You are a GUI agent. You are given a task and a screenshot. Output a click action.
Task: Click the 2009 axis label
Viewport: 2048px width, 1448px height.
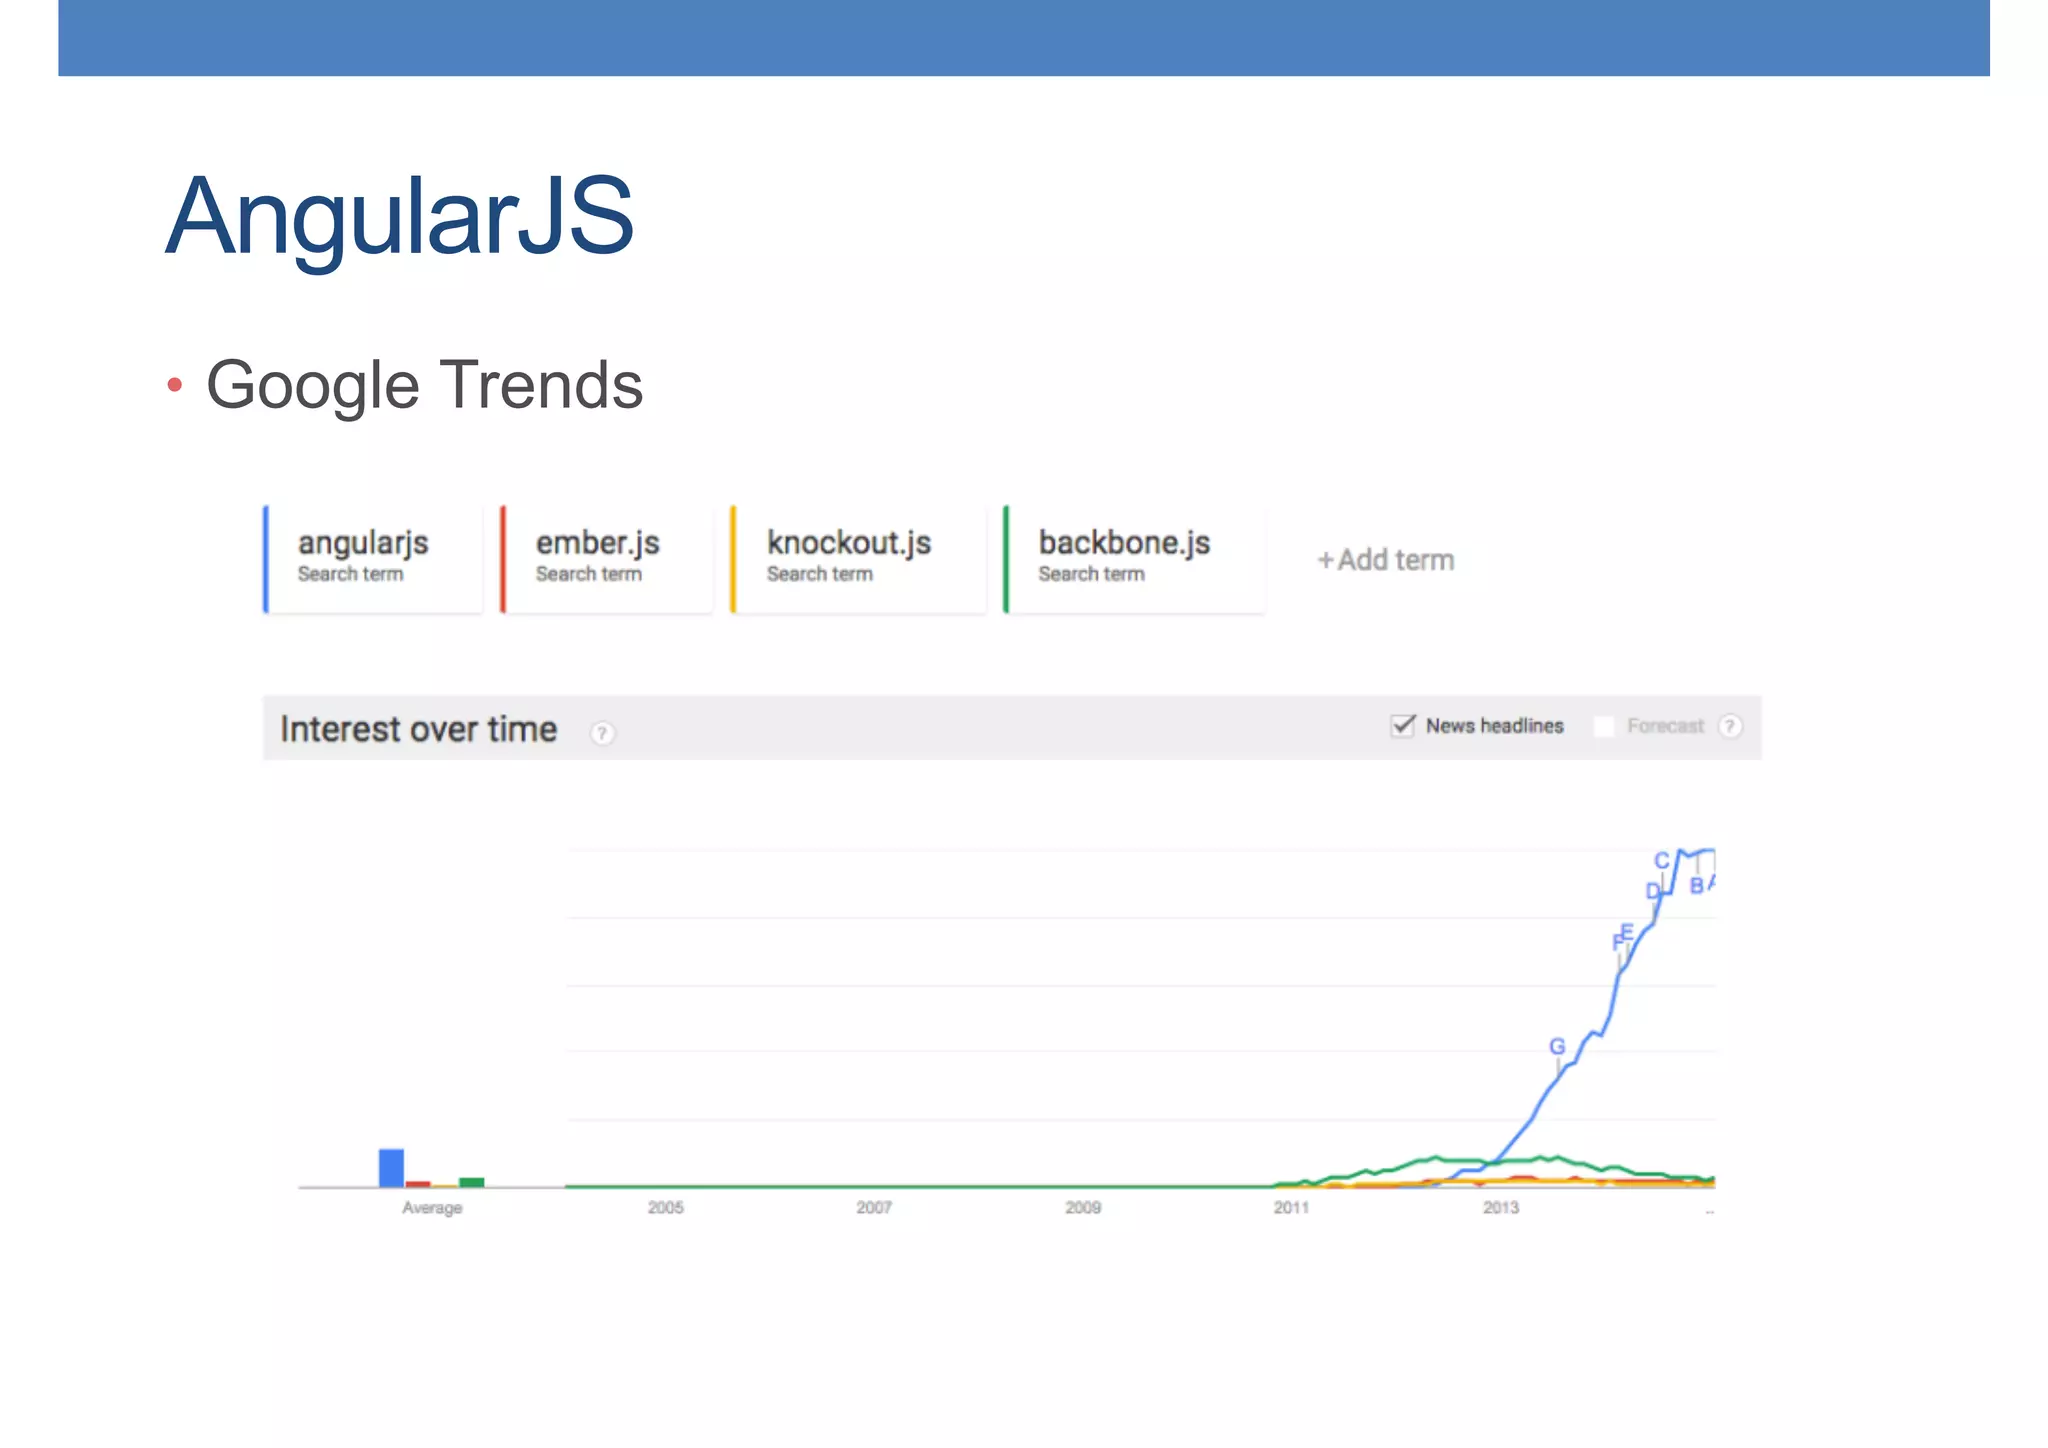1083,1208
